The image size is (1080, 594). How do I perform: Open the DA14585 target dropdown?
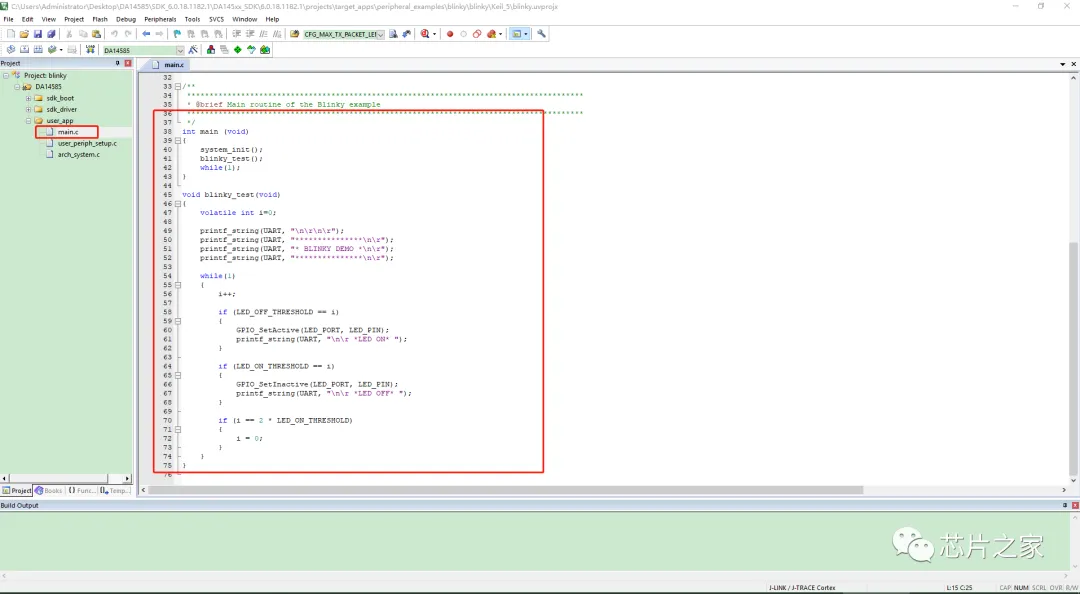click(x=180, y=50)
